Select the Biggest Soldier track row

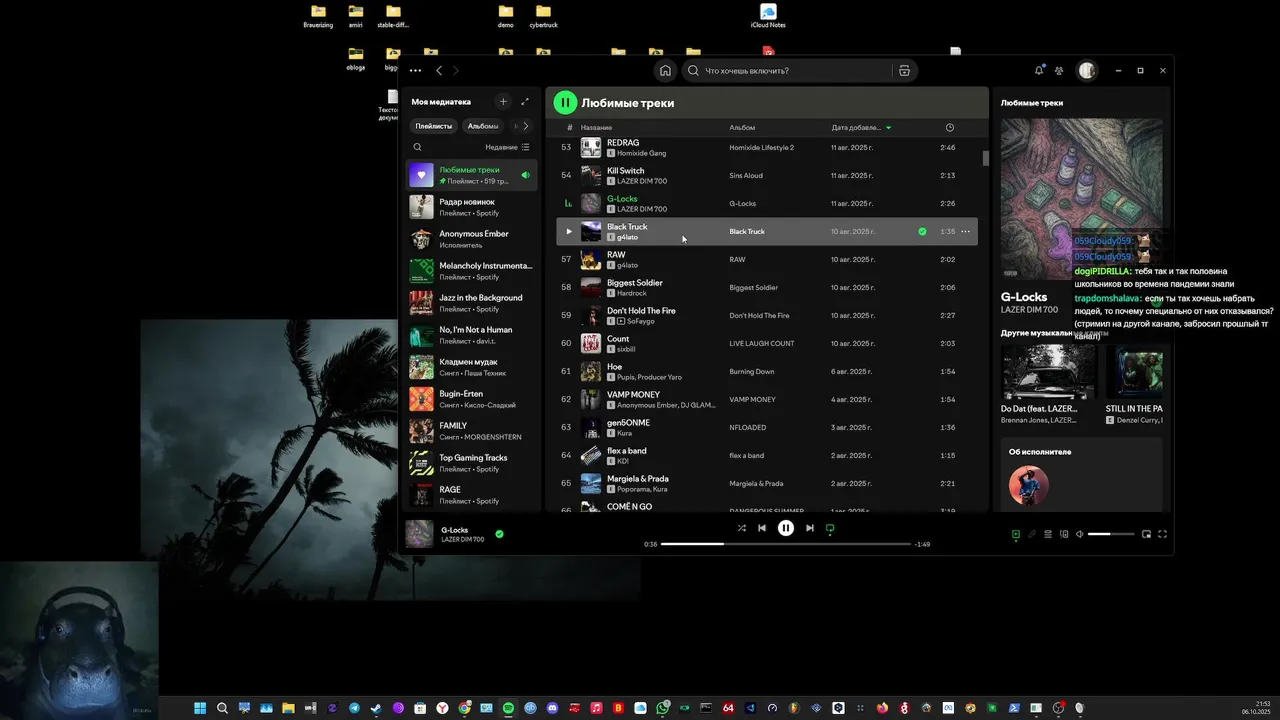click(767, 287)
